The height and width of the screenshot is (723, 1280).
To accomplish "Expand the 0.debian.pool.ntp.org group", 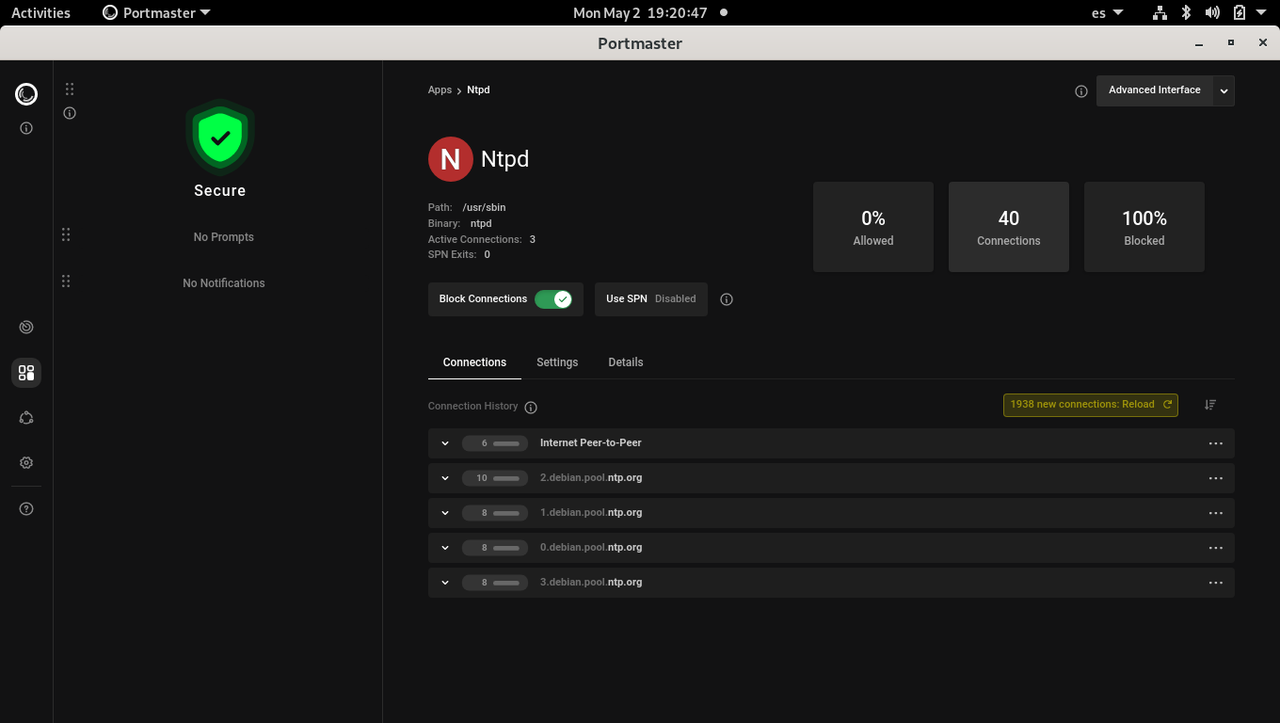I will tap(445, 548).
